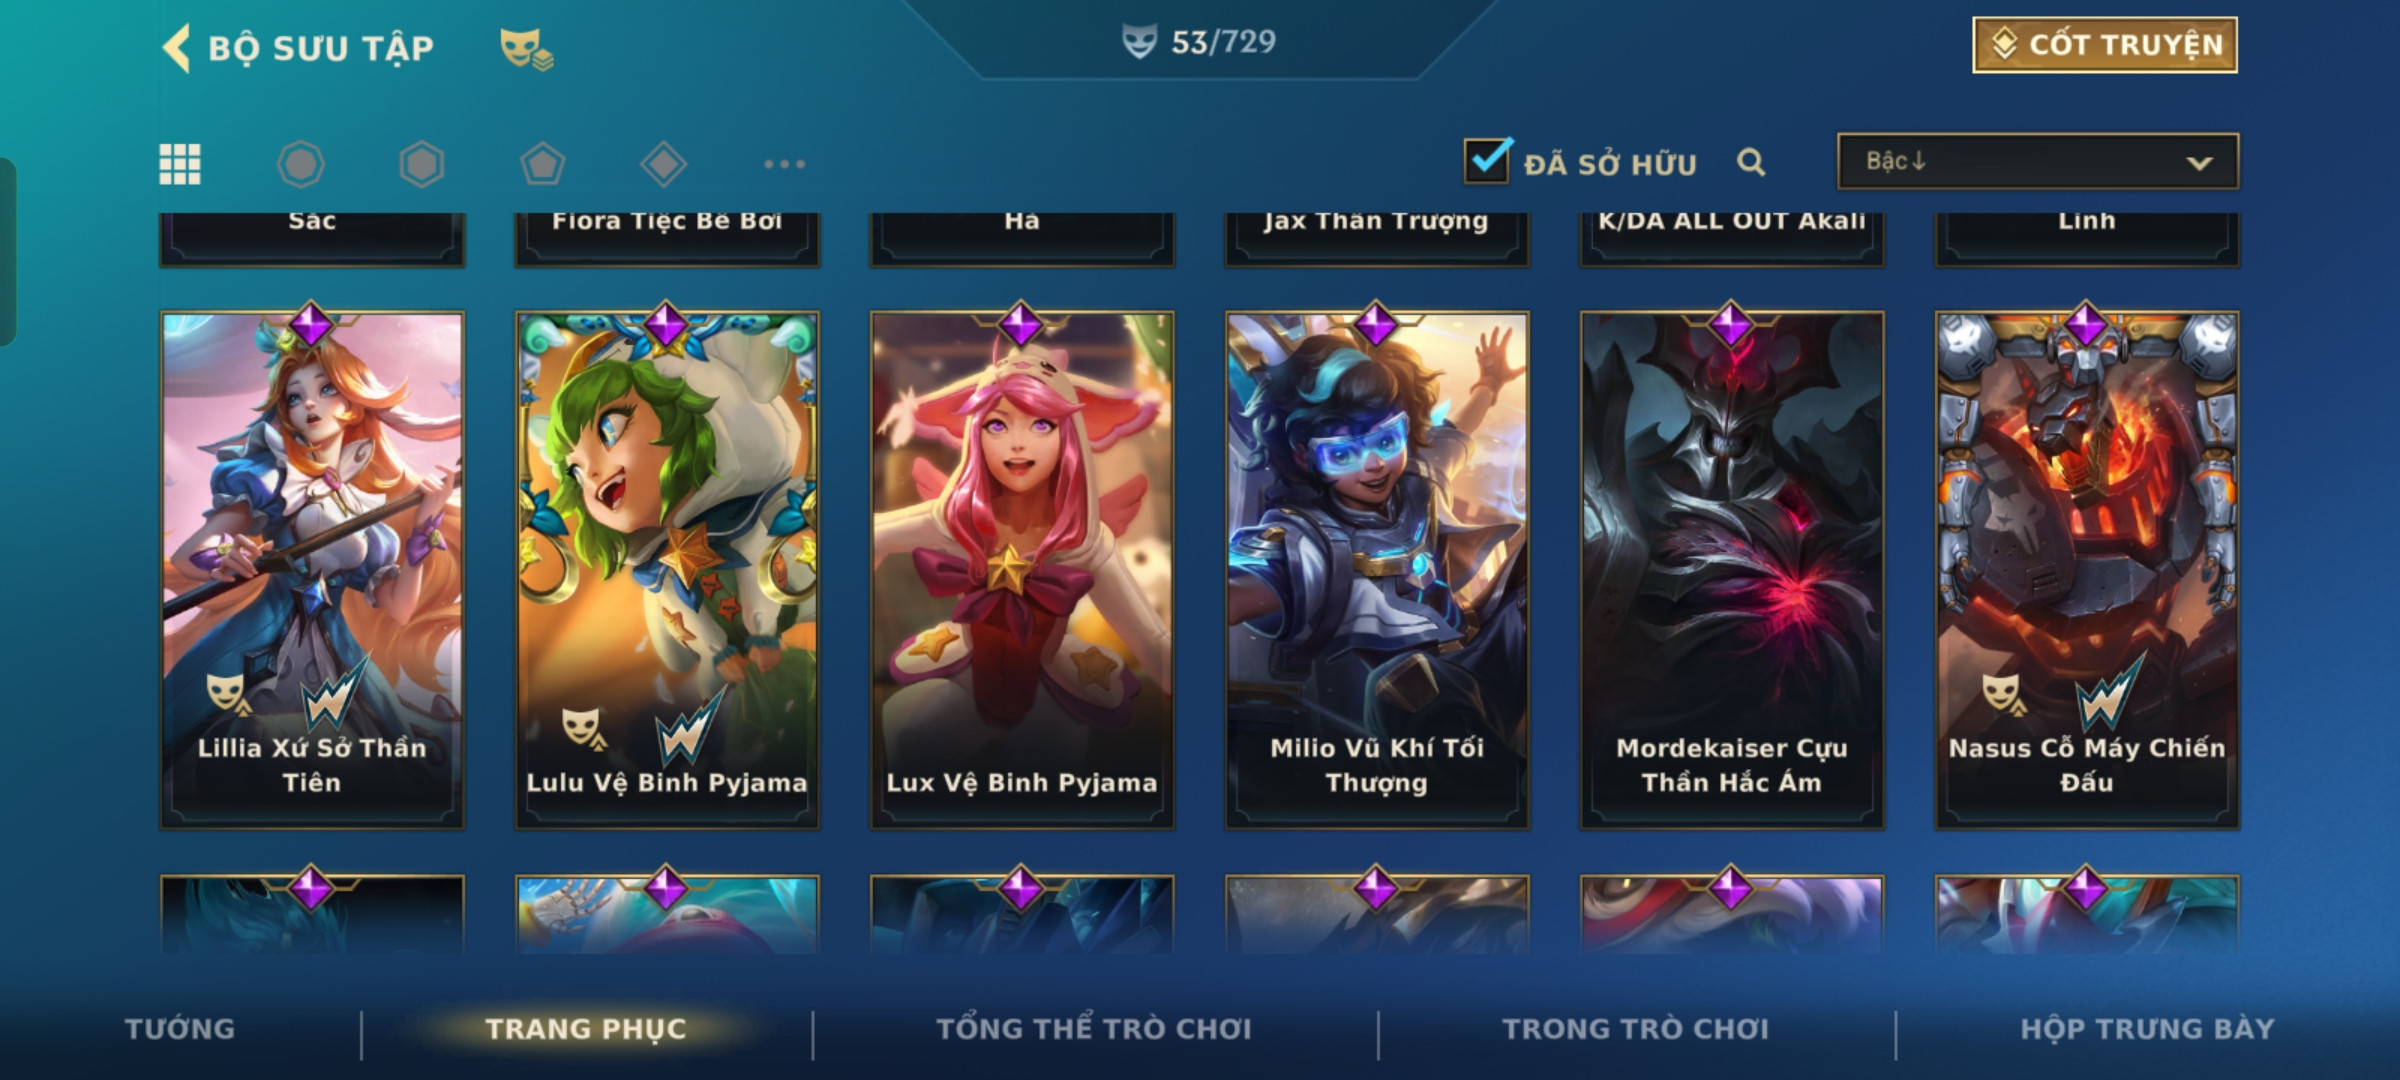Open the Tổng Thể Trò Chơi tab
The image size is (2400, 1080).
(x=1094, y=1029)
